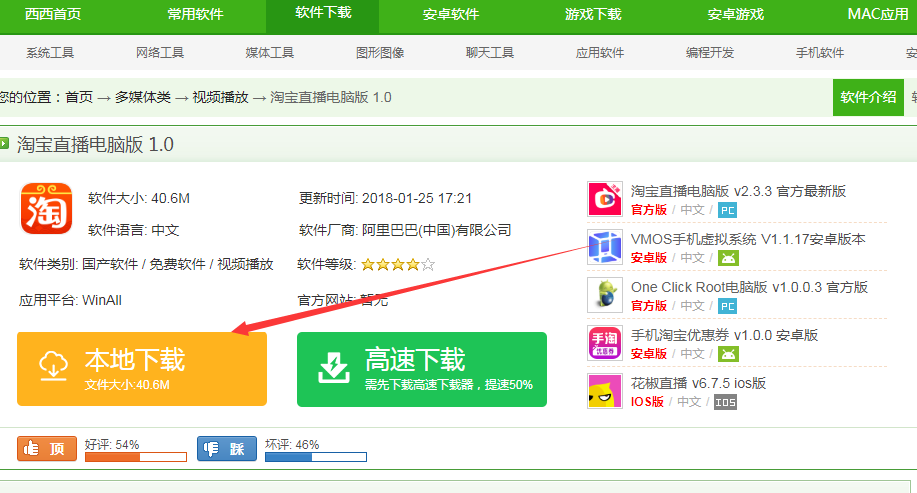Click the 安卓版 tag under VMOS手机虚拟系统
The image size is (917, 493).
pyautogui.click(x=649, y=258)
